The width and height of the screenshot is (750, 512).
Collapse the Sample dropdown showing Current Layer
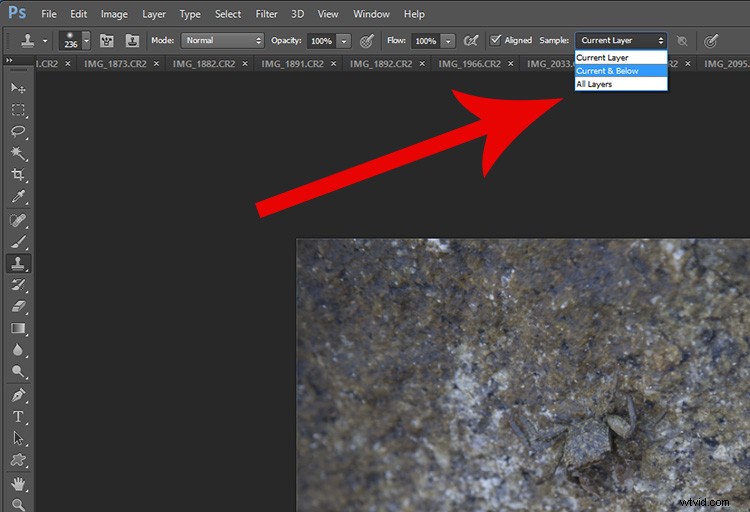[621, 41]
